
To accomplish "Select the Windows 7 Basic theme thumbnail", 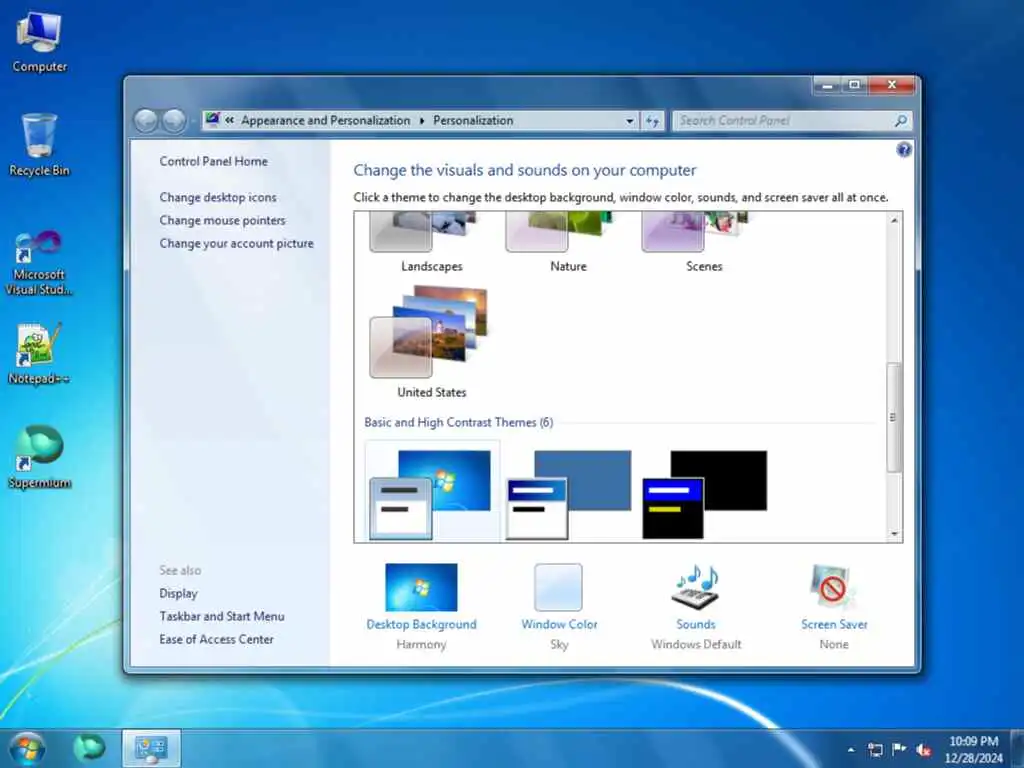I will [x=431, y=493].
